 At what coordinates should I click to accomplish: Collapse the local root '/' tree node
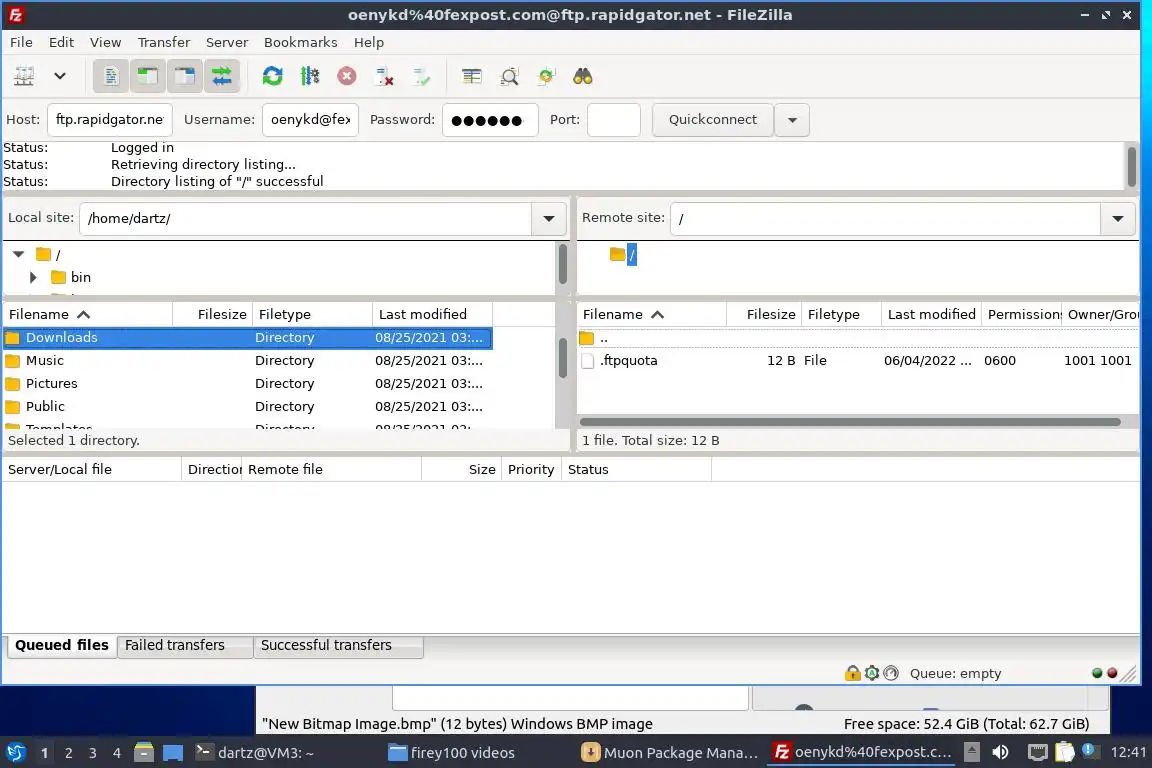[18, 254]
